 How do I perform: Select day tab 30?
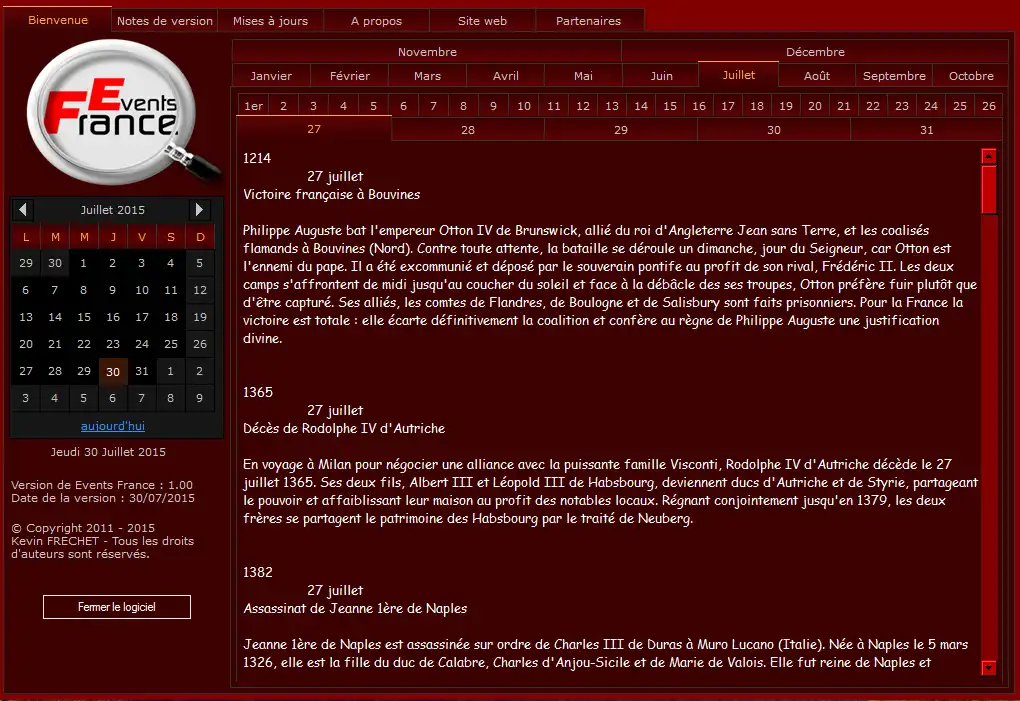click(x=773, y=129)
